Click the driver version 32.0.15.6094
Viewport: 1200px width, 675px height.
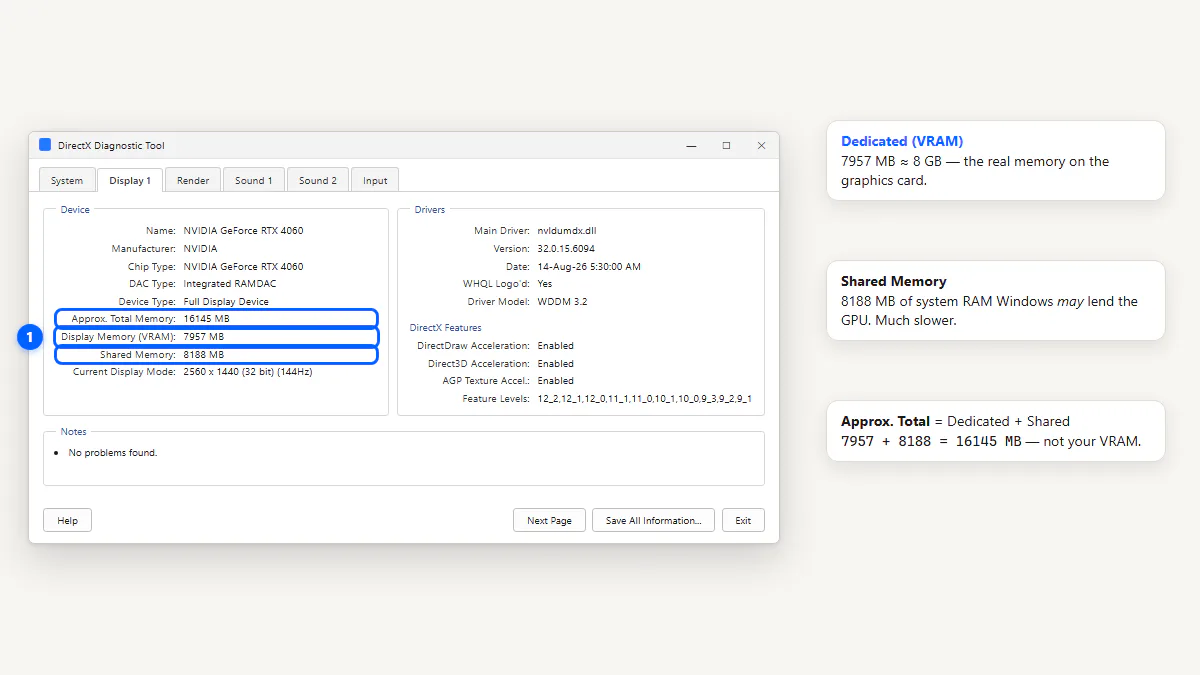pos(566,248)
